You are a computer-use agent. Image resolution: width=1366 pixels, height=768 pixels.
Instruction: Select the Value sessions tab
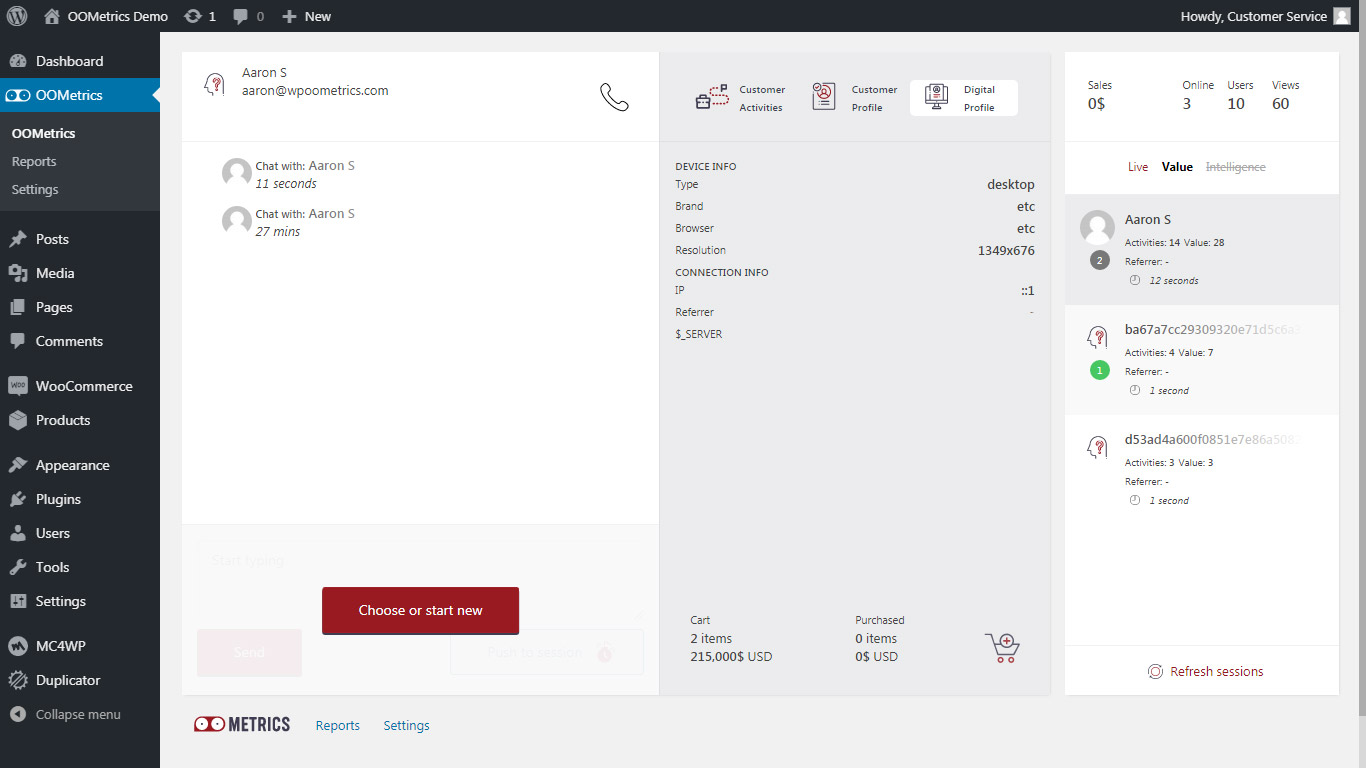(1177, 167)
